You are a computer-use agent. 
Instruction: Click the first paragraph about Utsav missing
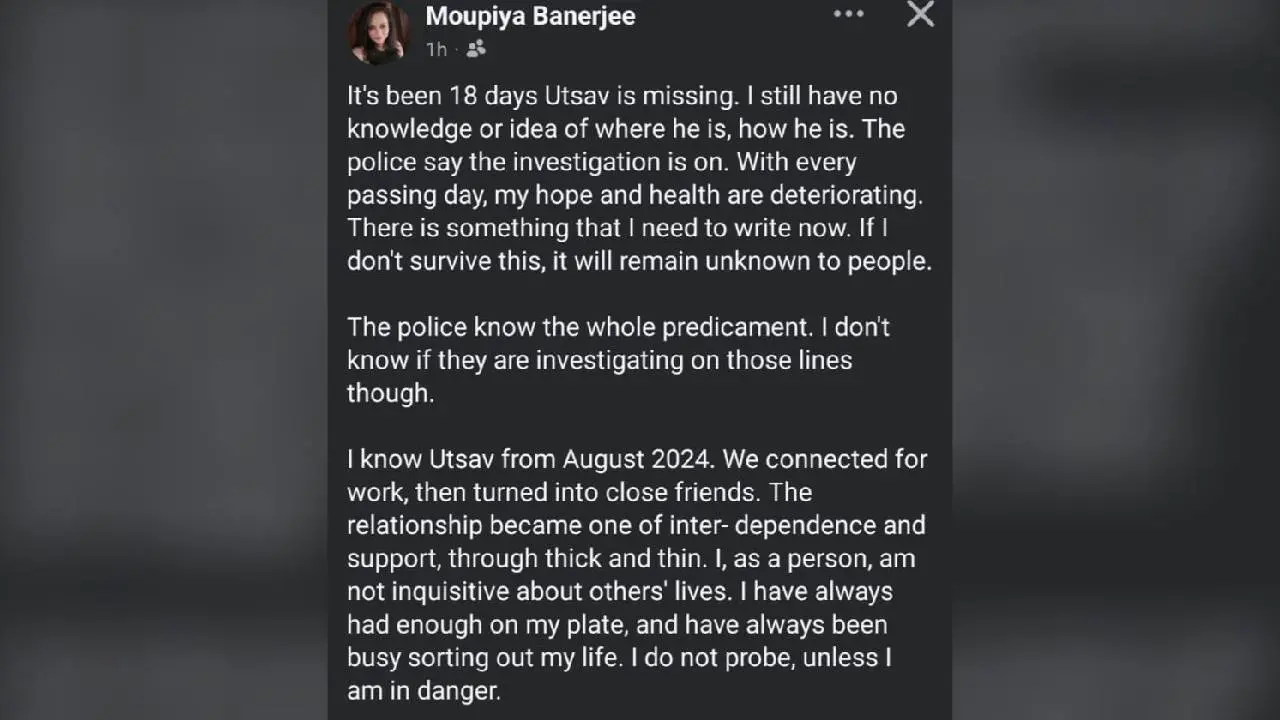[x=638, y=178]
